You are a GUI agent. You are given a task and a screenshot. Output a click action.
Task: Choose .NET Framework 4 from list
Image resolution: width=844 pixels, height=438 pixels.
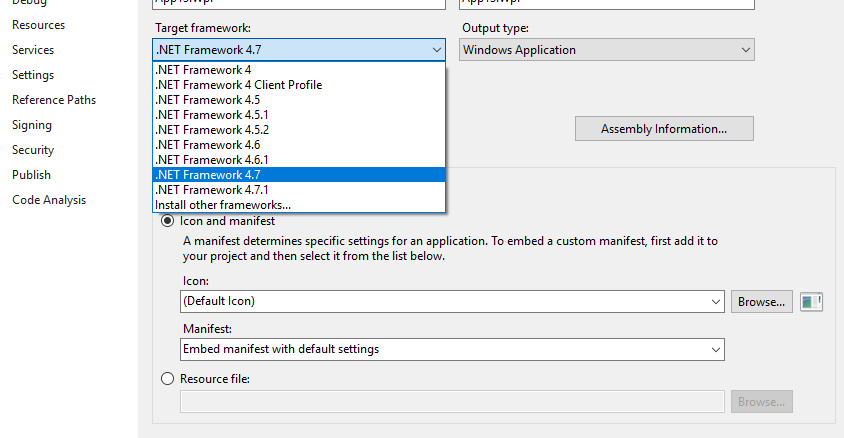(x=299, y=70)
